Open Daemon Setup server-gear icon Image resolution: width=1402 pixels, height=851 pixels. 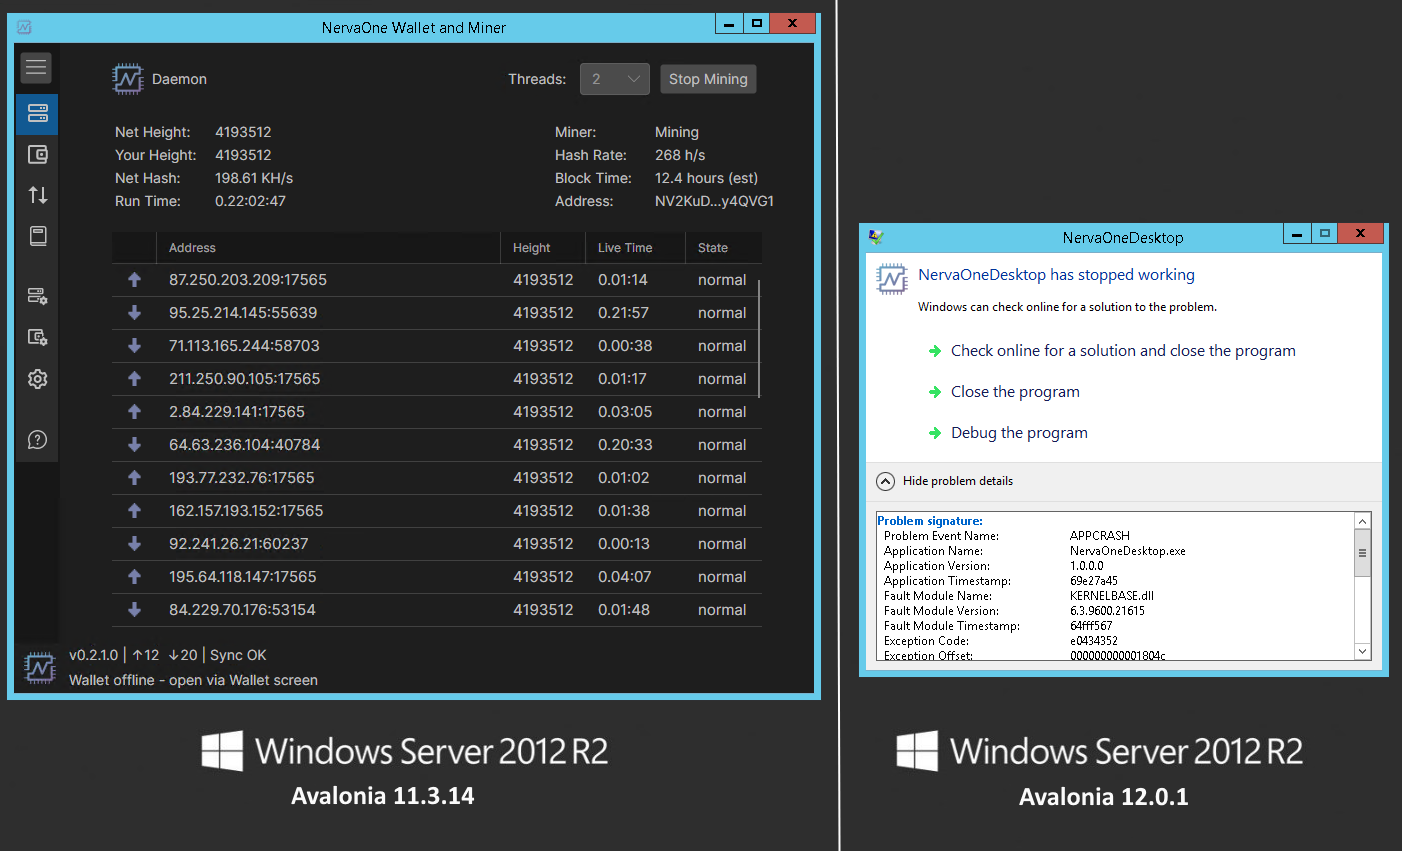(37, 296)
